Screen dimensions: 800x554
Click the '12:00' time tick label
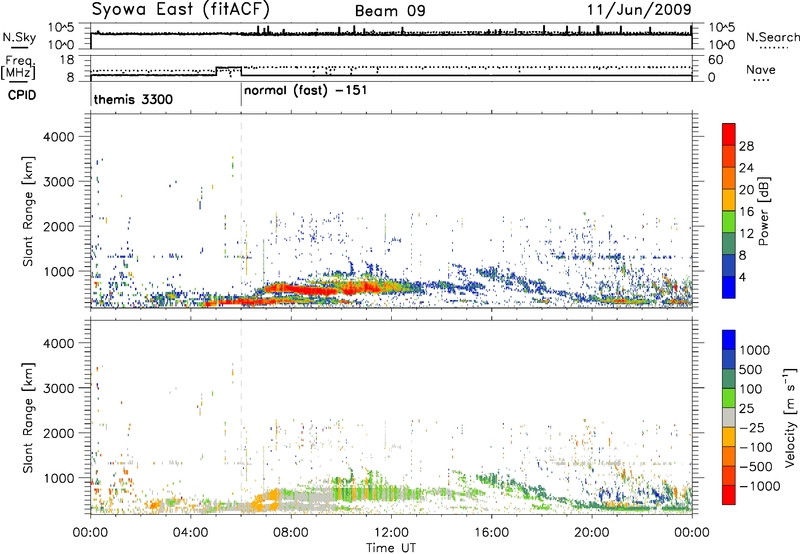(391, 533)
